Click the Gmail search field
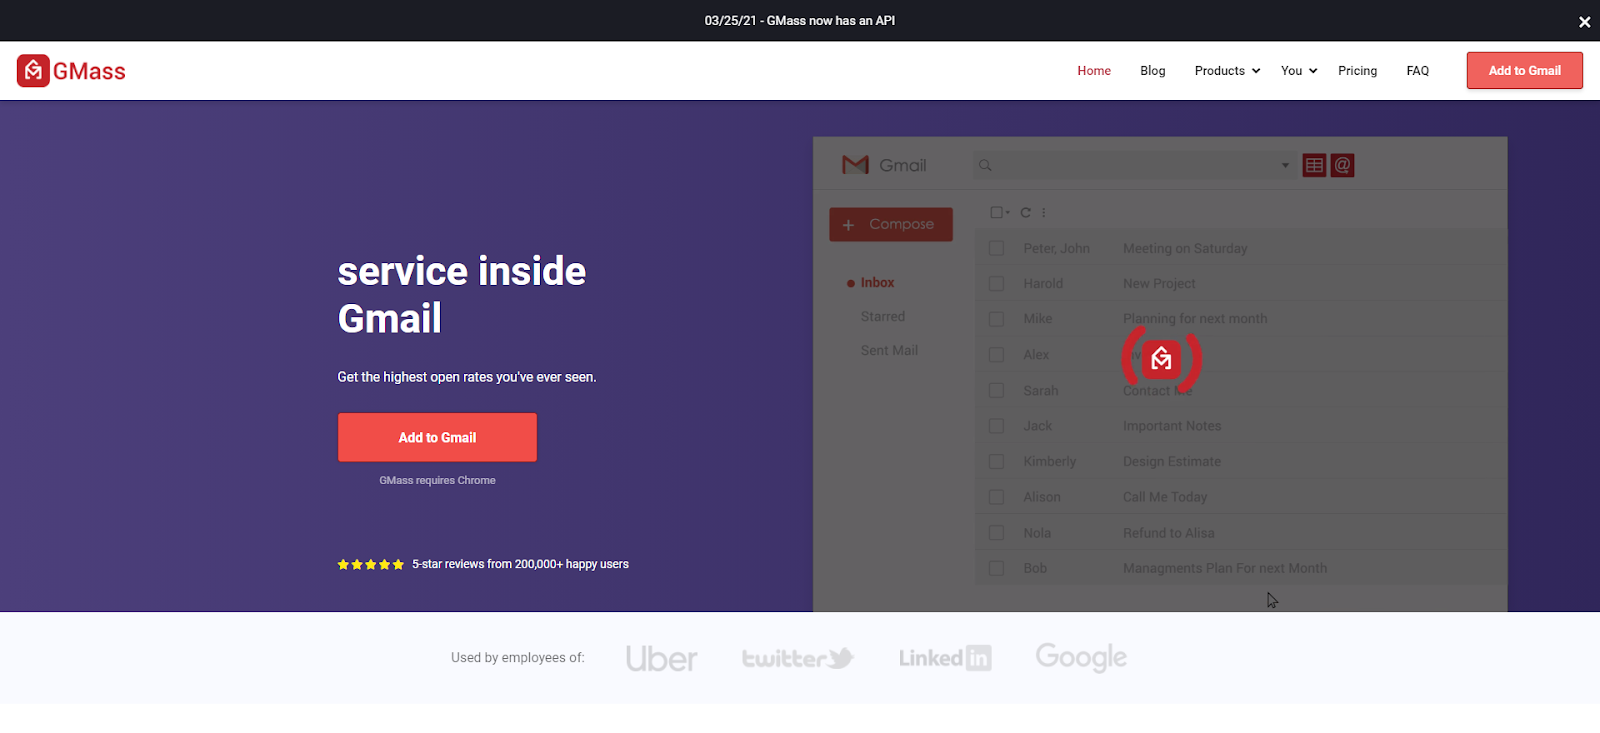 [x=1135, y=165]
